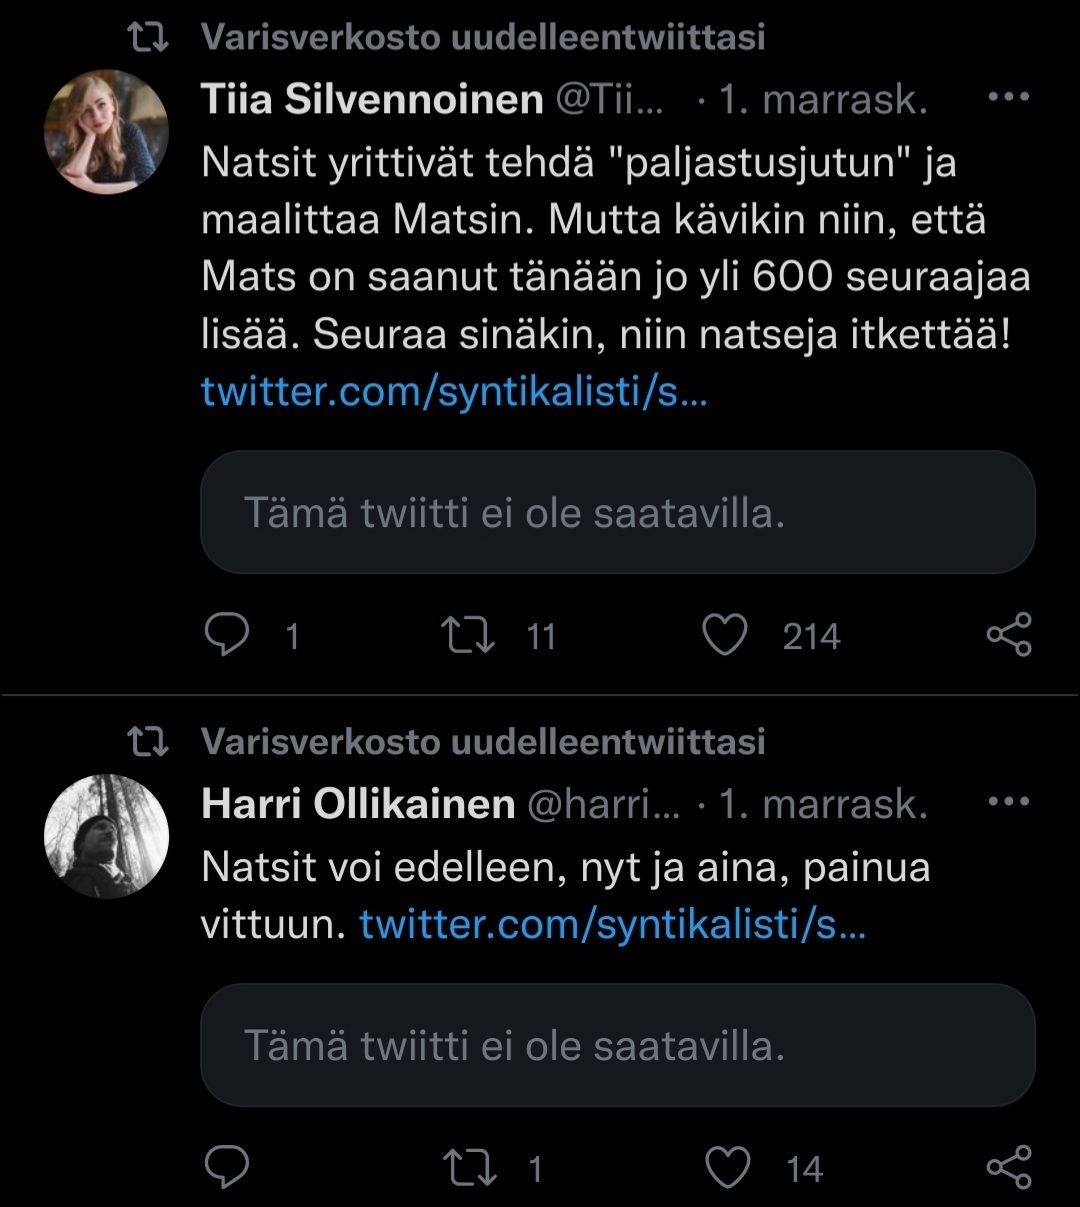Click the Harri Ollikainen display name
This screenshot has width=1080, height=1207.
click(x=358, y=804)
